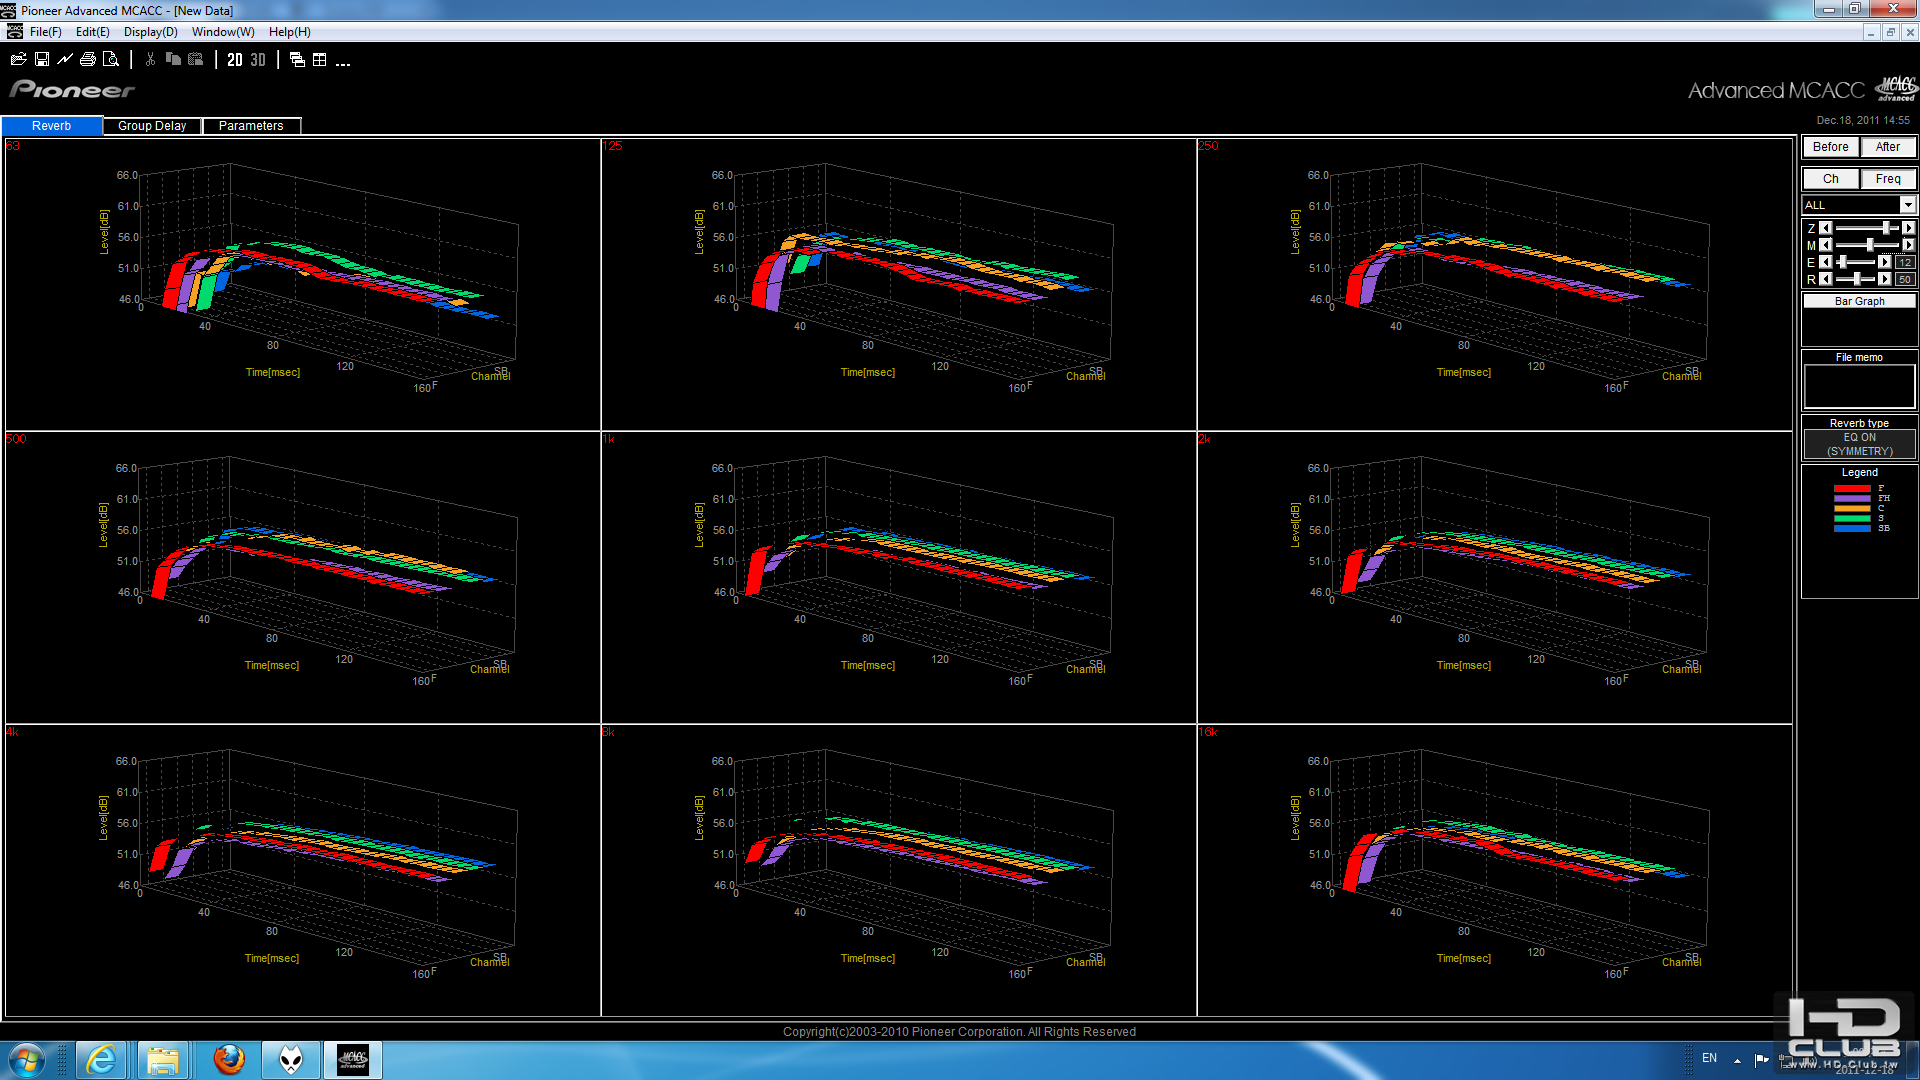Open the Display(D) menu
The image size is (1920, 1080).
pyautogui.click(x=151, y=32)
